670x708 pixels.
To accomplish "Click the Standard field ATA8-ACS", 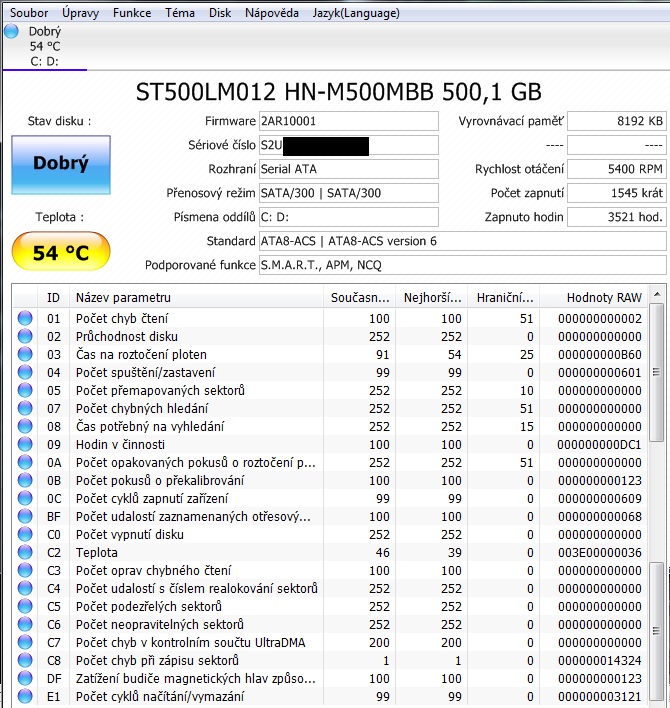I will [x=463, y=241].
